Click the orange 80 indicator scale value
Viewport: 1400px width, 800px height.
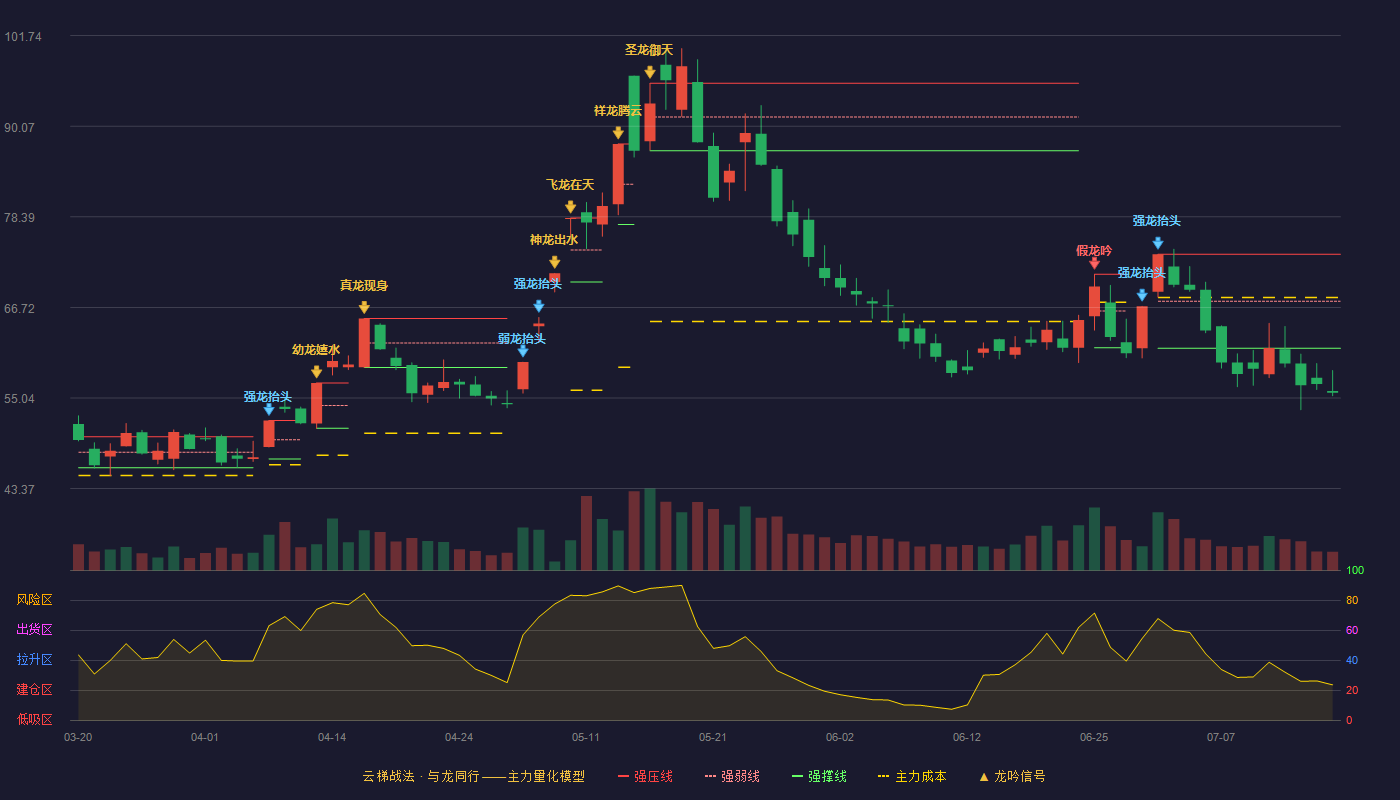point(1352,601)
